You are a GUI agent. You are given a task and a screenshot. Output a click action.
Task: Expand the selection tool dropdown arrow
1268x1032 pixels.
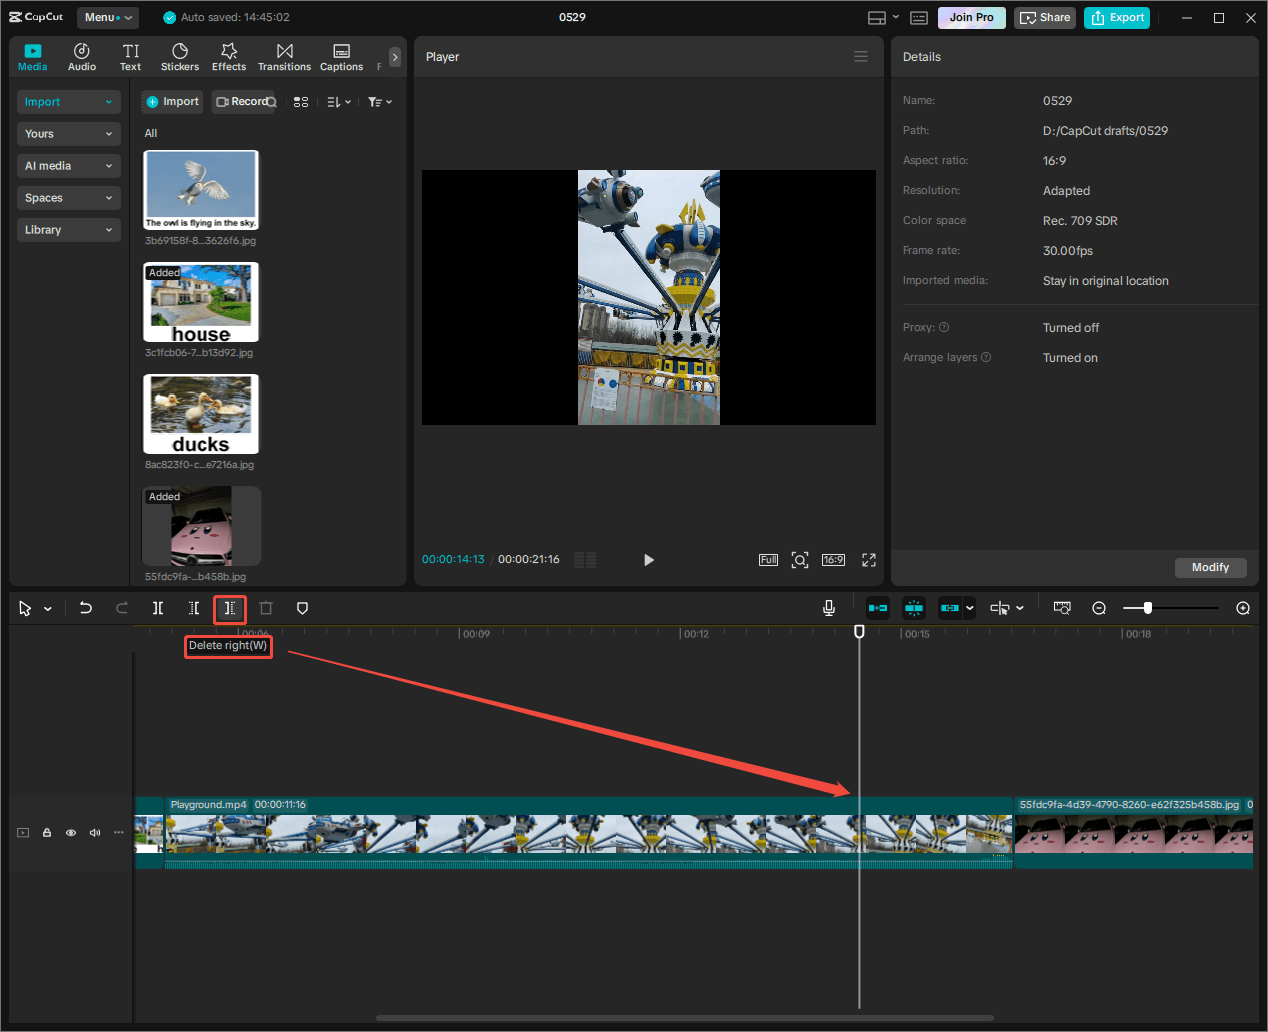coord(46,608)
